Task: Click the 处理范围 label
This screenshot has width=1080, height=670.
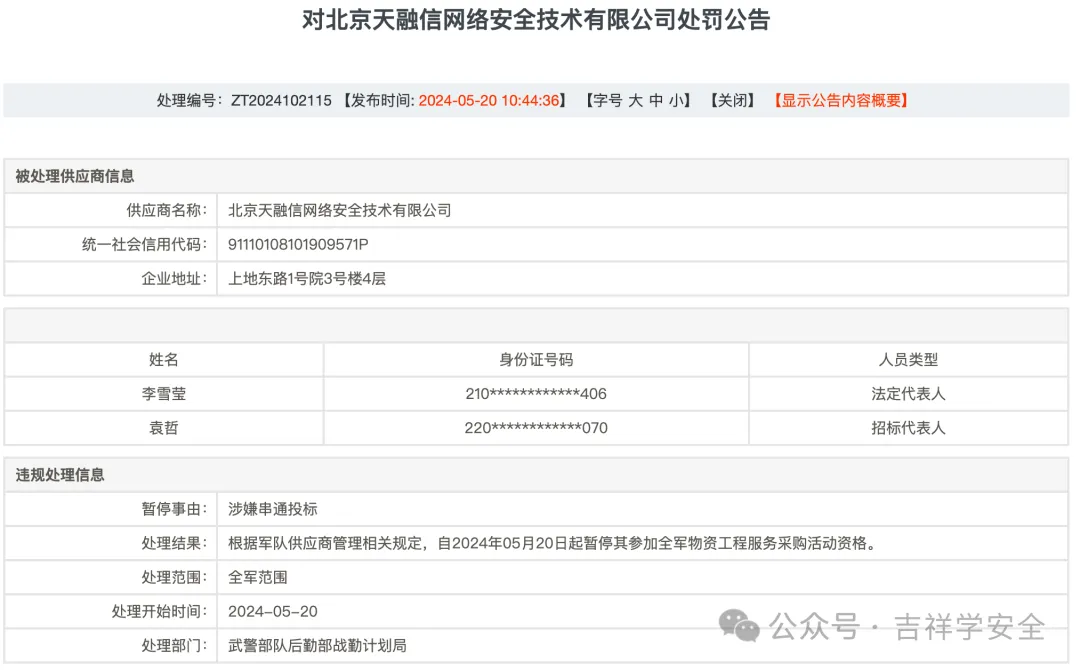Action: click(174, 578)
